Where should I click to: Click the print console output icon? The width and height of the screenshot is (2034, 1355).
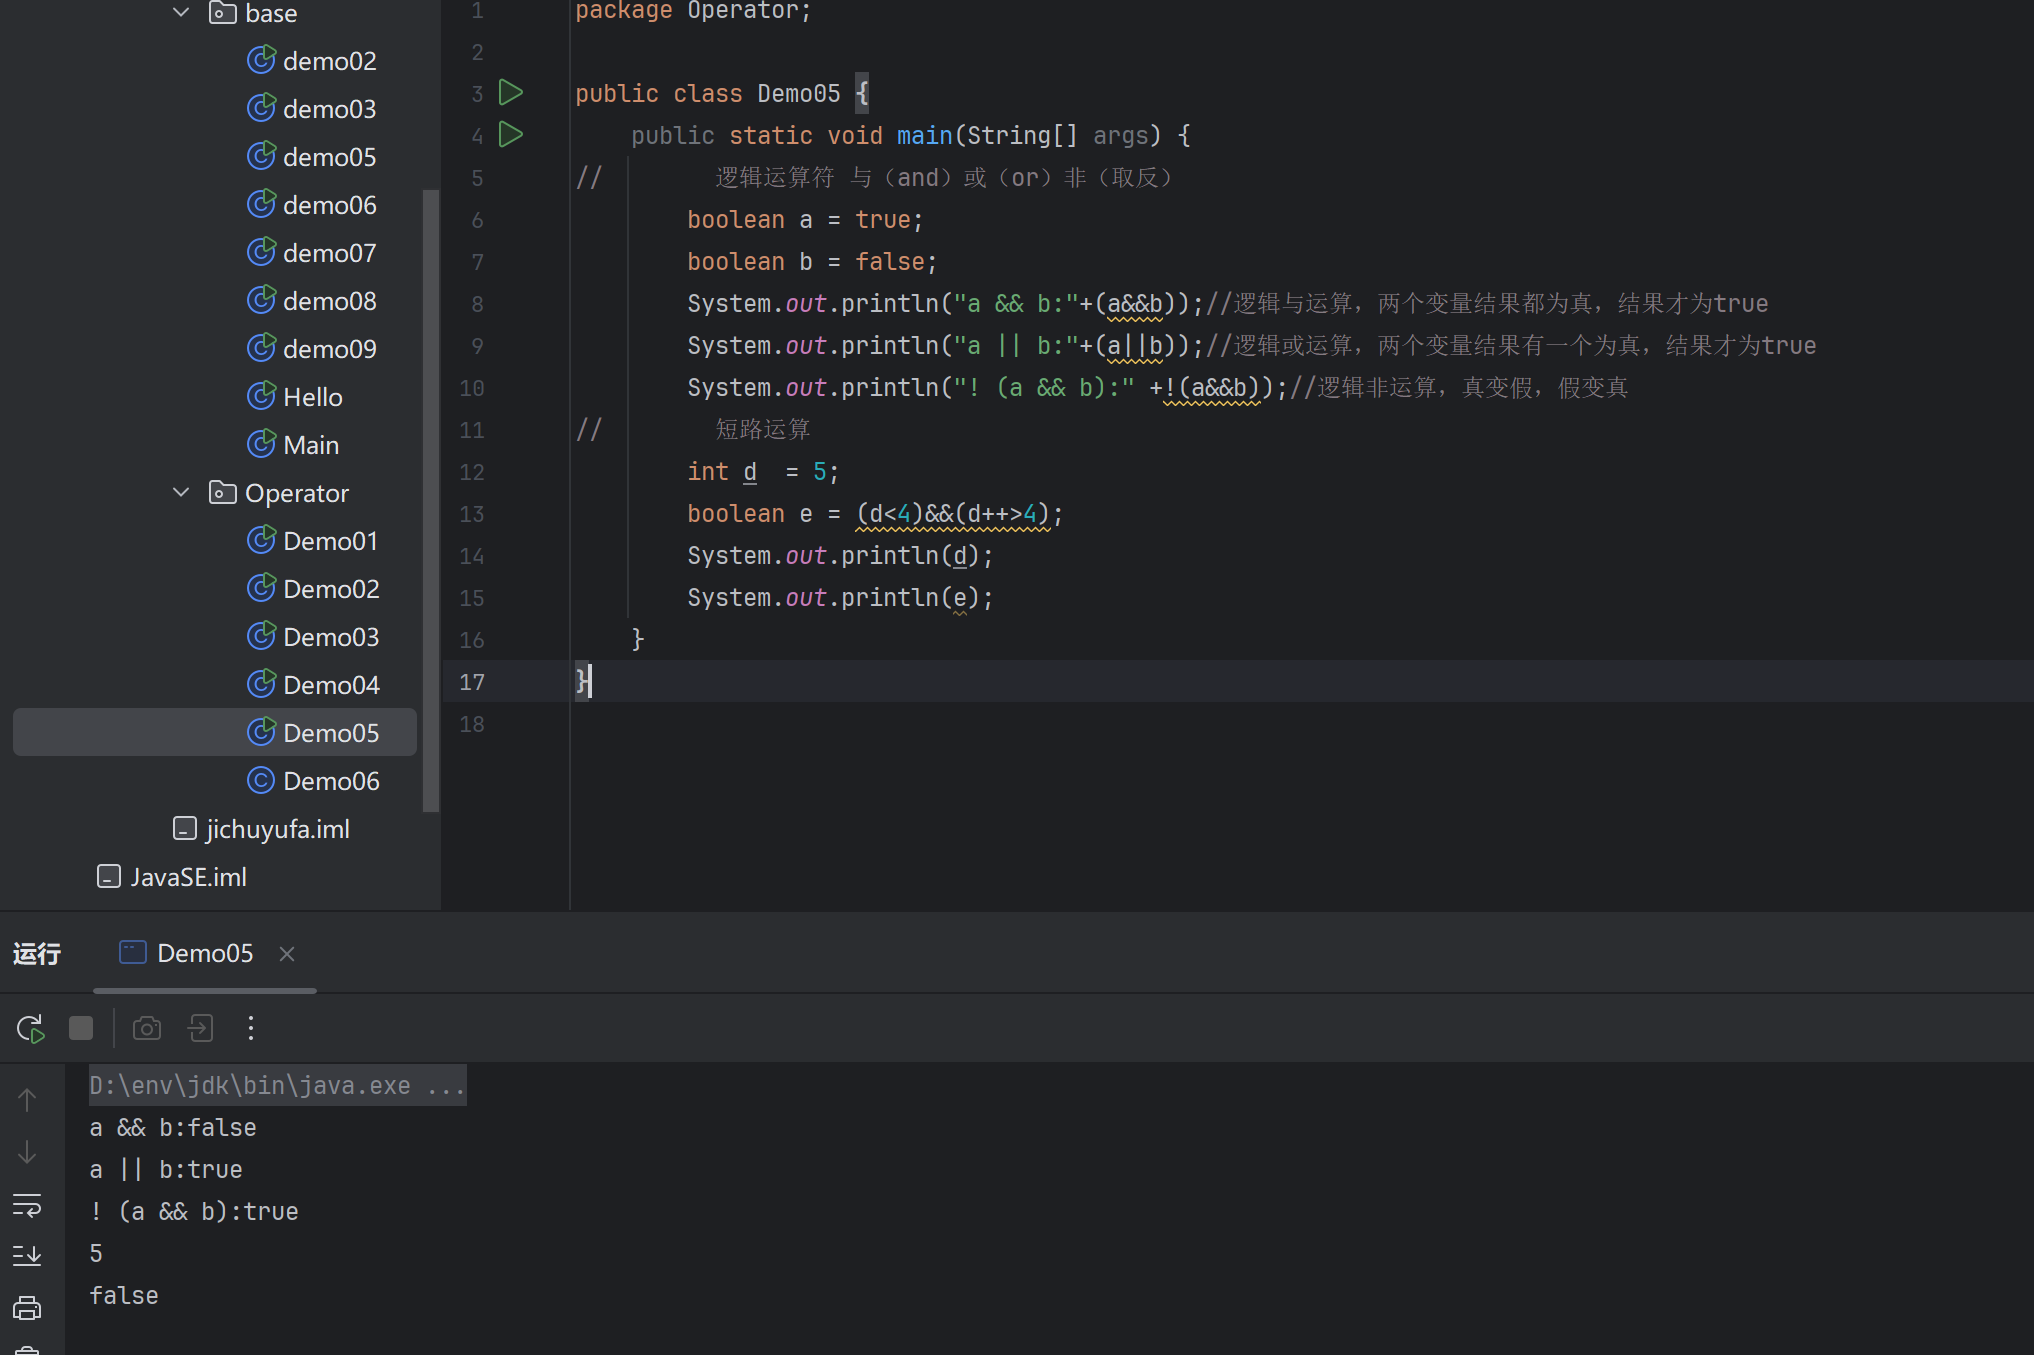pyautogui.click(x=27, y=1308)
